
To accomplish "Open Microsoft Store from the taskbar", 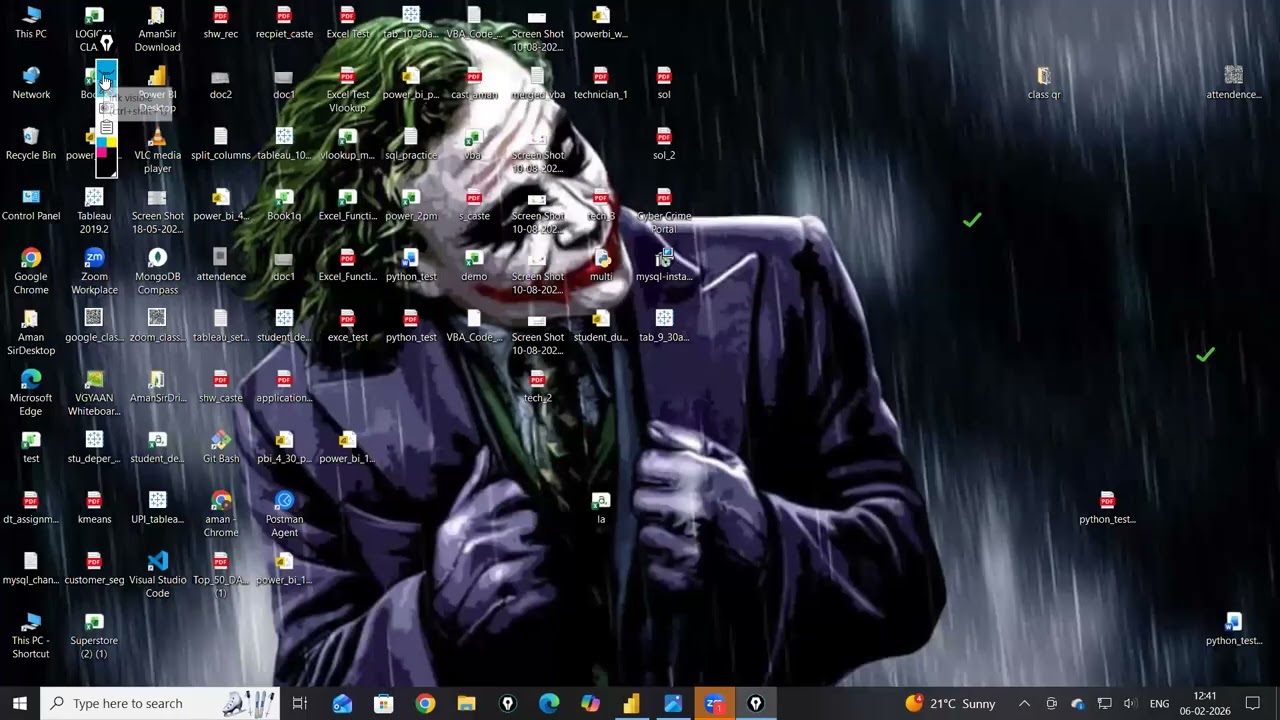I will pyautogui.click(x=384, y=703).
